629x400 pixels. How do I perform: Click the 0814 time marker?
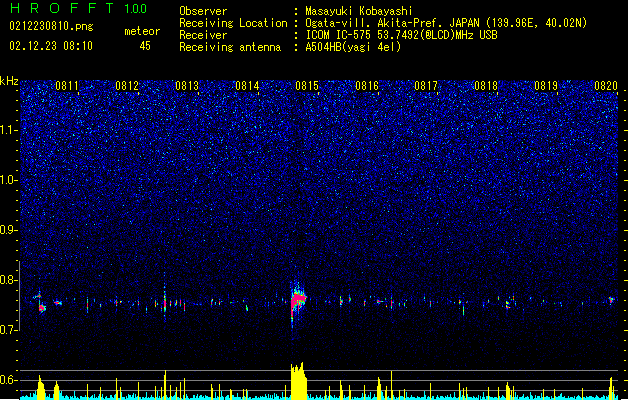pos(247,86)
